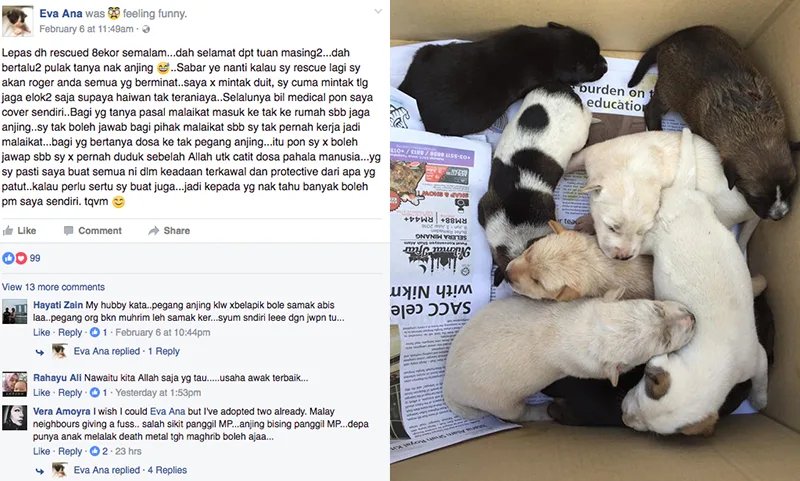Click like count icon on Vera Amoyra's comment
The width and height of the screenshot is (800, 481).
pyautogui.click(x=94, y=451)
